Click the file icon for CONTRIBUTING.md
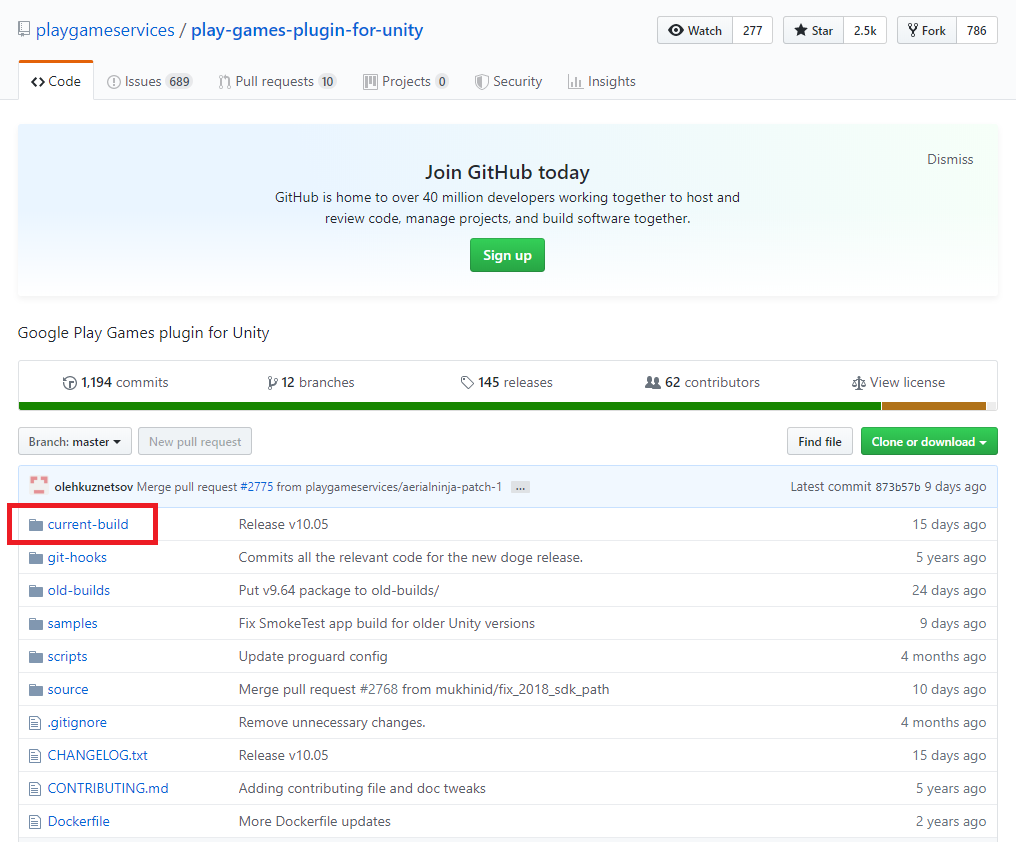 point(35,789)
